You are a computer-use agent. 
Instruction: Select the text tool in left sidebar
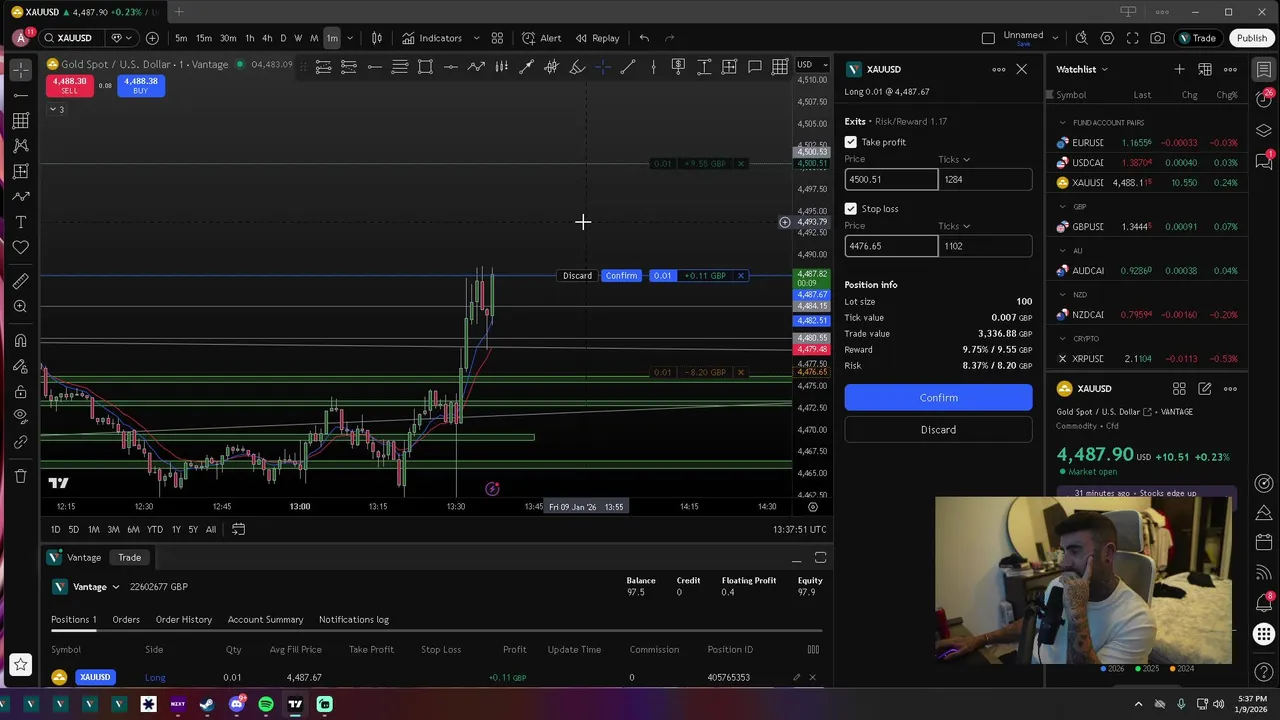coord(20,222)
